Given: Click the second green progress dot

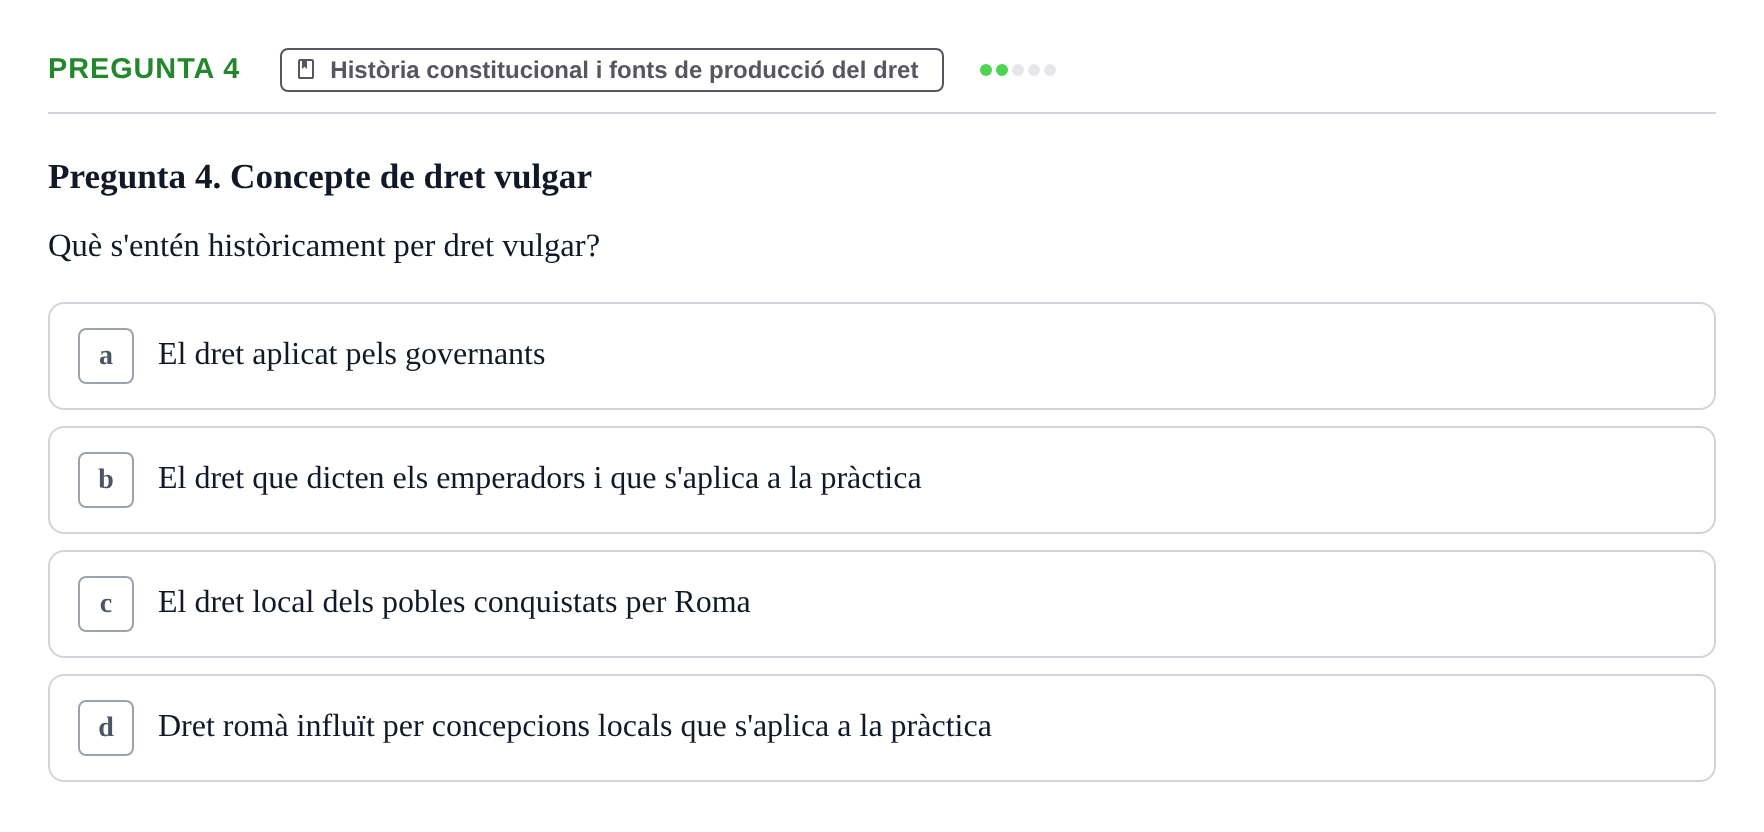Looking at the screenshot, I should pos(1002,70).
